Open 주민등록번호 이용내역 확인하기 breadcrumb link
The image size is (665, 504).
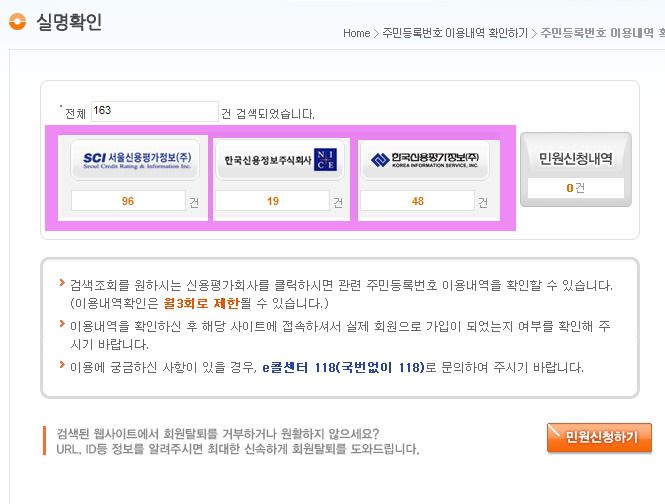[x=455, y=33]
